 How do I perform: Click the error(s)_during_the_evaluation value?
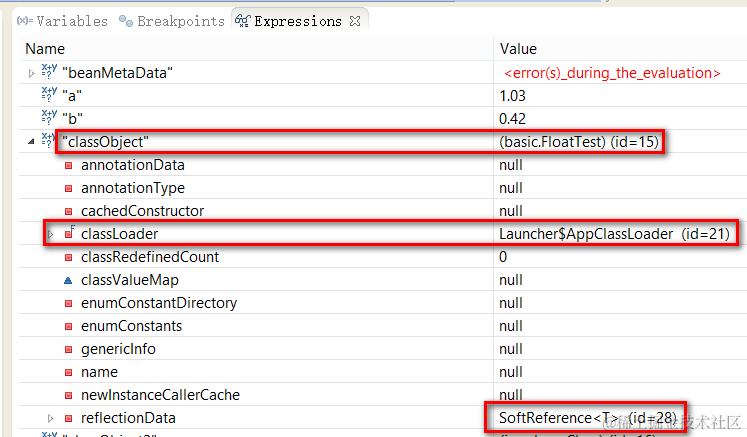[x=612, y=73]
